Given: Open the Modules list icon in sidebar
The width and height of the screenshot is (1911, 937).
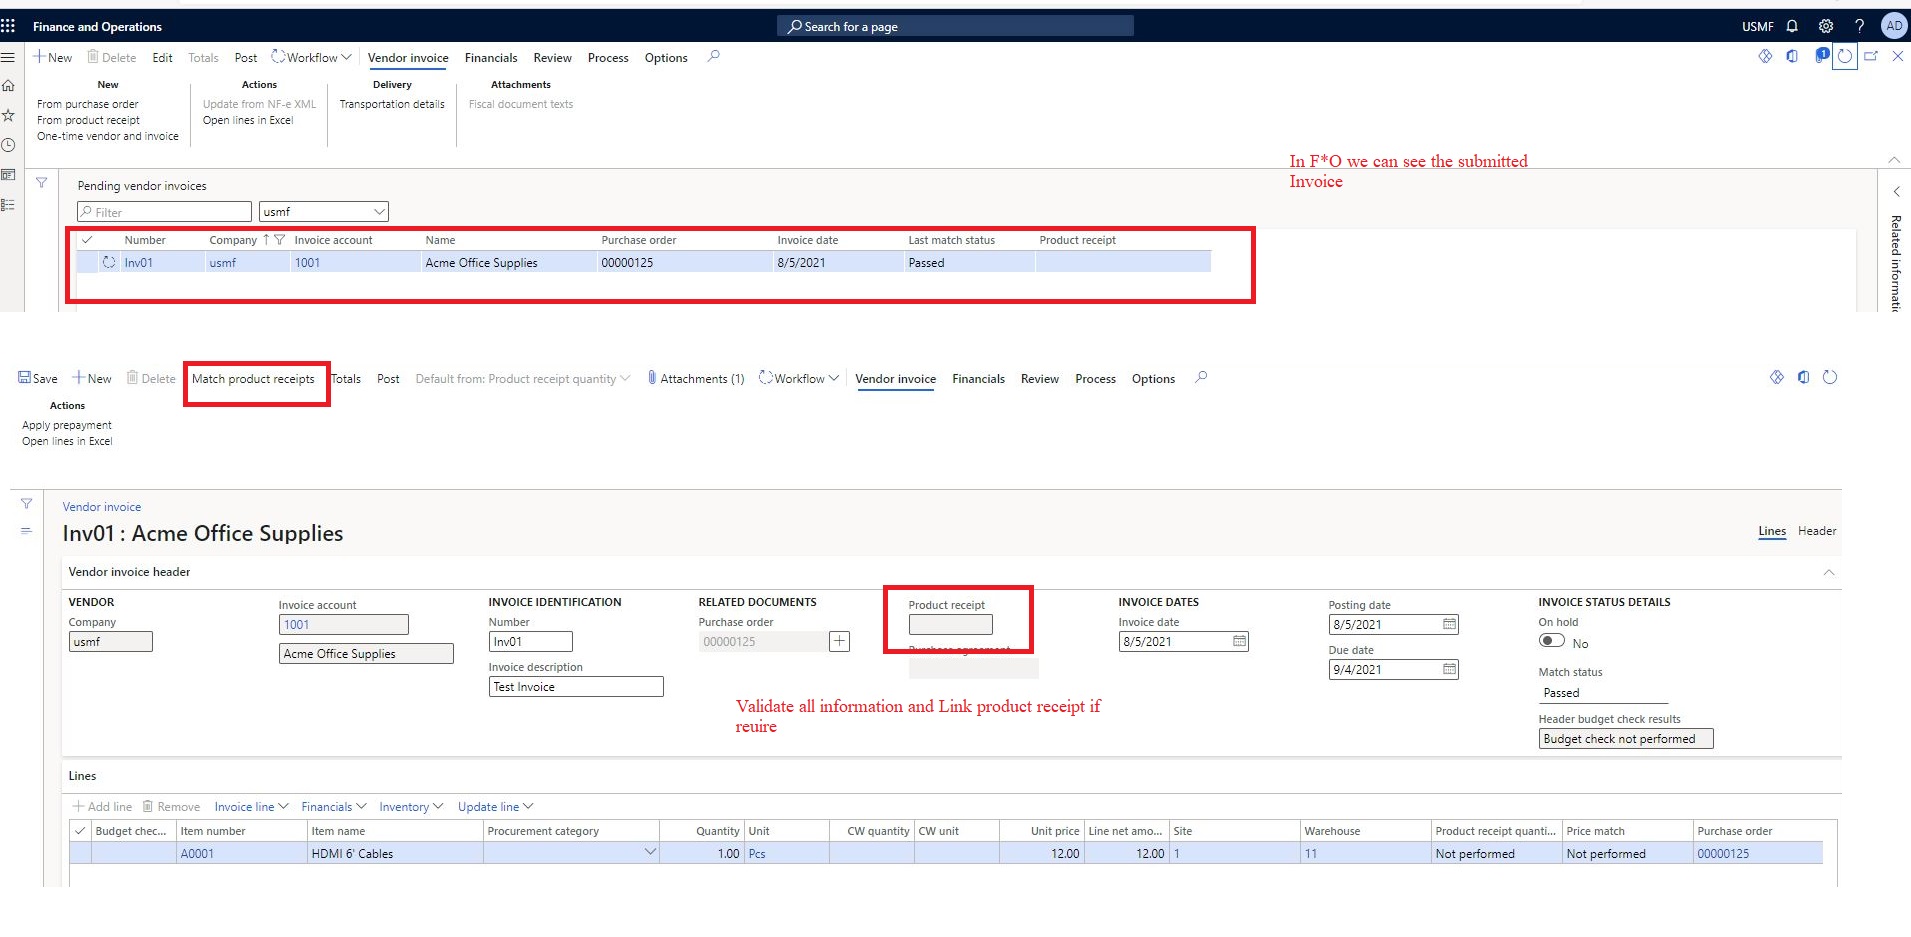Looking at the screenshot, I should point(8,205).
